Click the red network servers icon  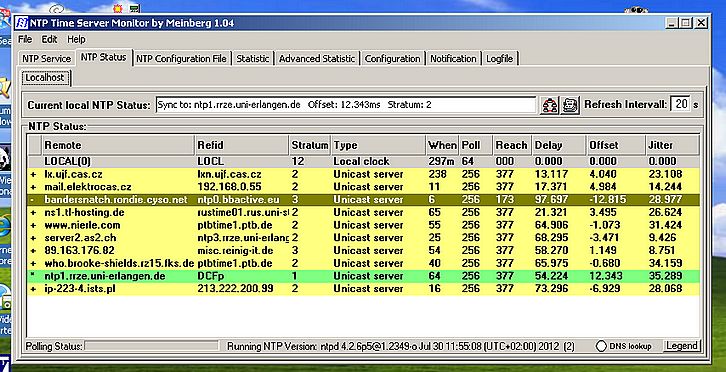click(x=550, y=105)
